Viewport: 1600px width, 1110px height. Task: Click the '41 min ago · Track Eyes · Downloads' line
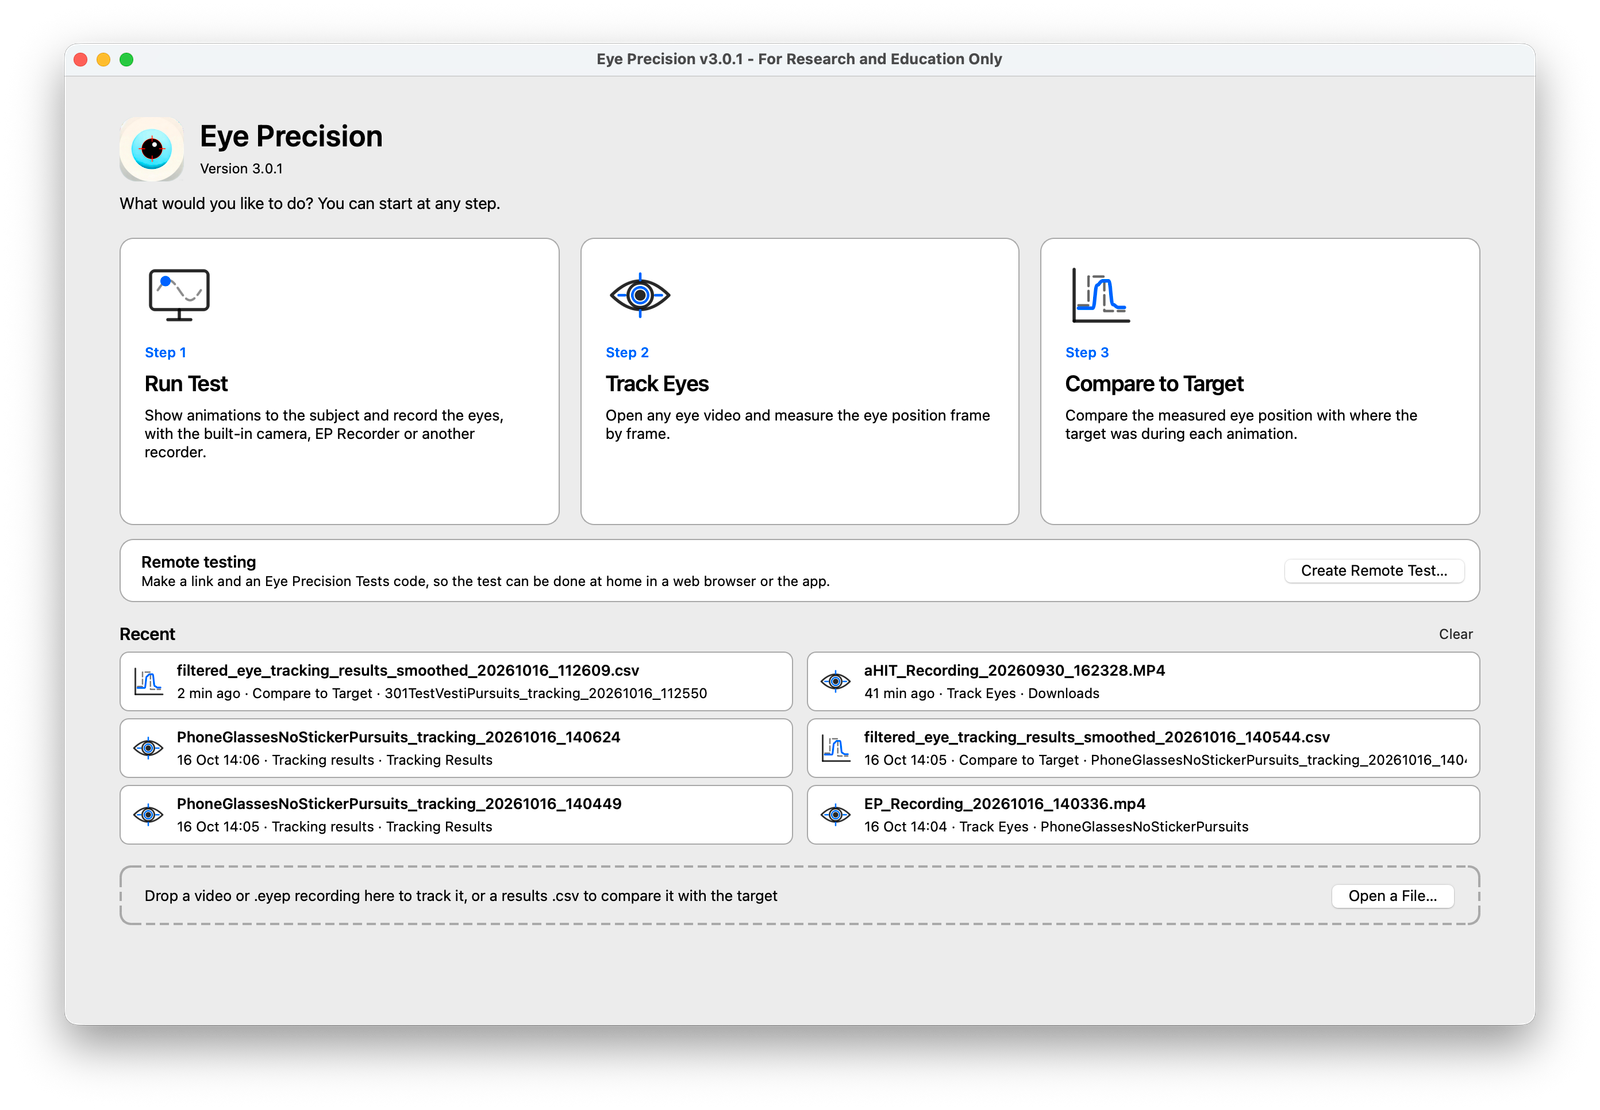pyautogui.click(x=982, y=694)
